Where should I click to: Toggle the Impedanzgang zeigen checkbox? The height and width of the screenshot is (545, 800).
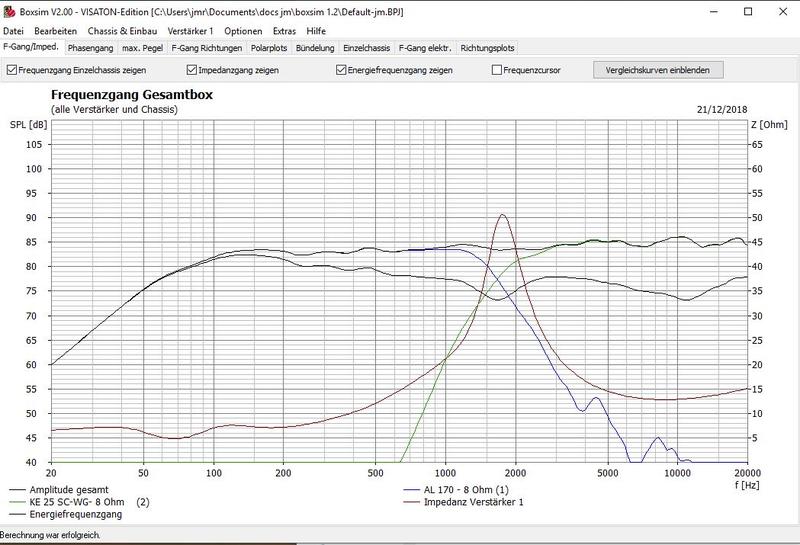(192, 71)
